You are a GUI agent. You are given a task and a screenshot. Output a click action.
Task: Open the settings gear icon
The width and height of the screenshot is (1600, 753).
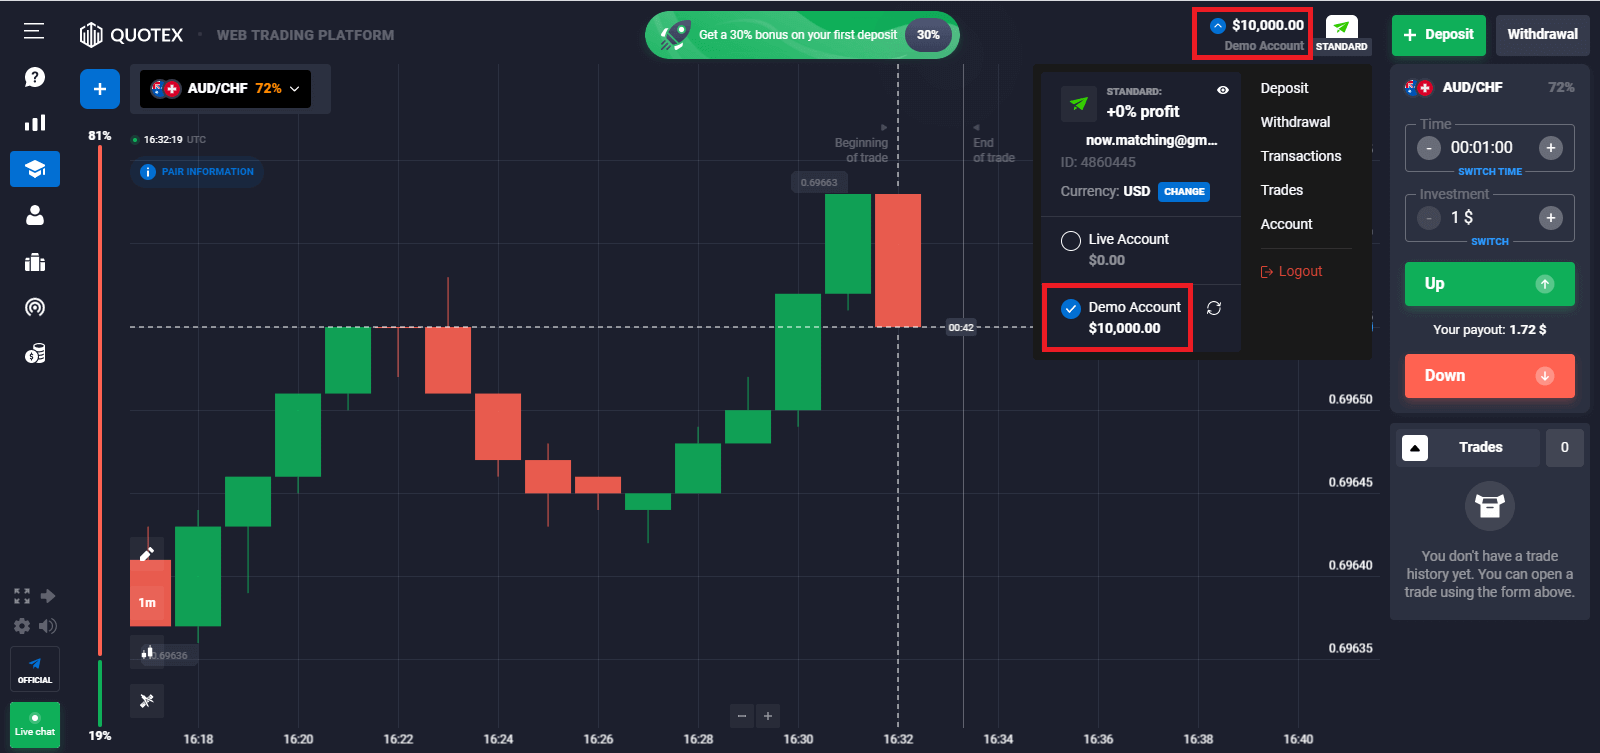22,626
